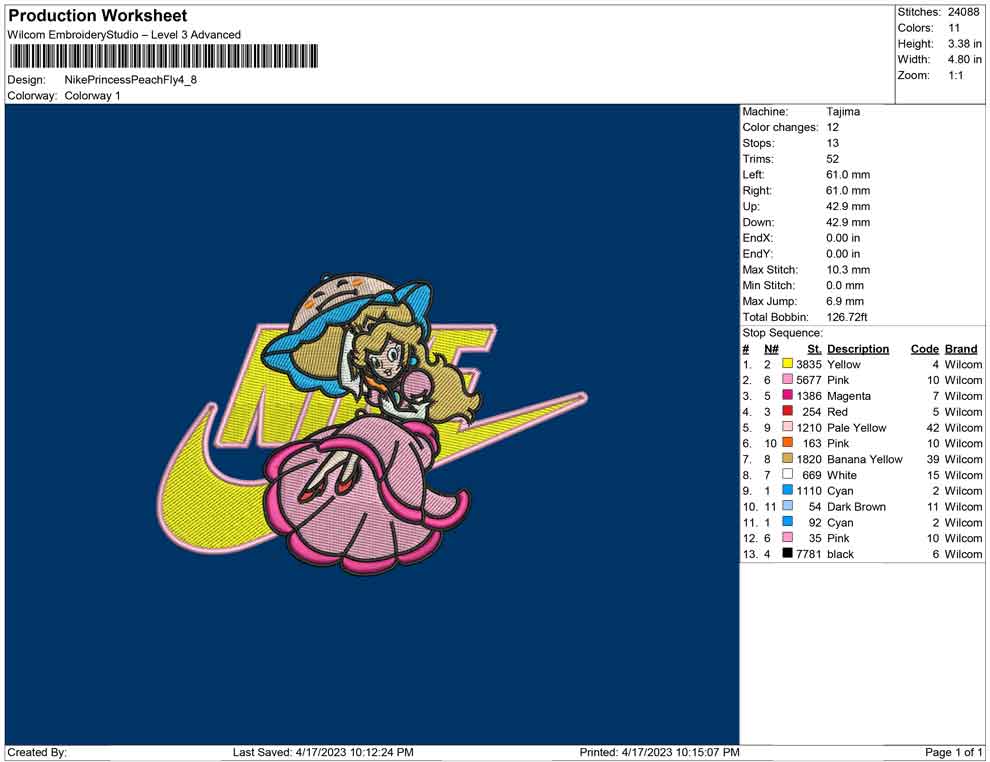Click the cyan swatch in row 9

[787, 490]
